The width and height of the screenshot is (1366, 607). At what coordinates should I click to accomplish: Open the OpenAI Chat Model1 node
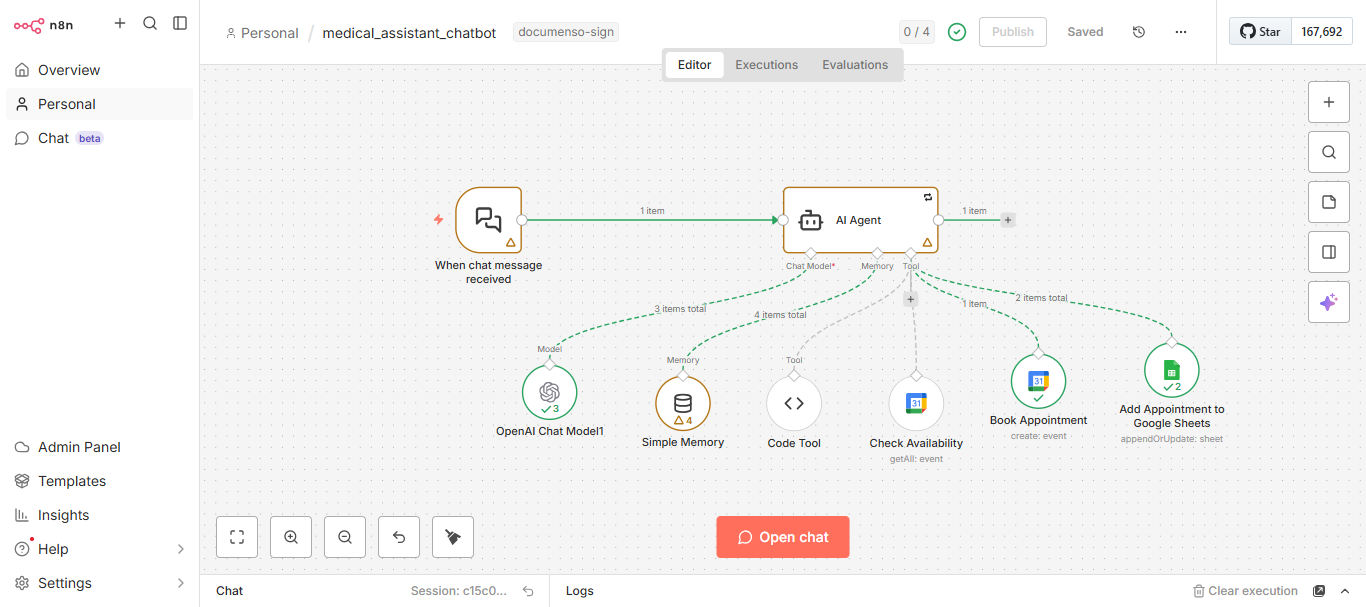[549, 392]
